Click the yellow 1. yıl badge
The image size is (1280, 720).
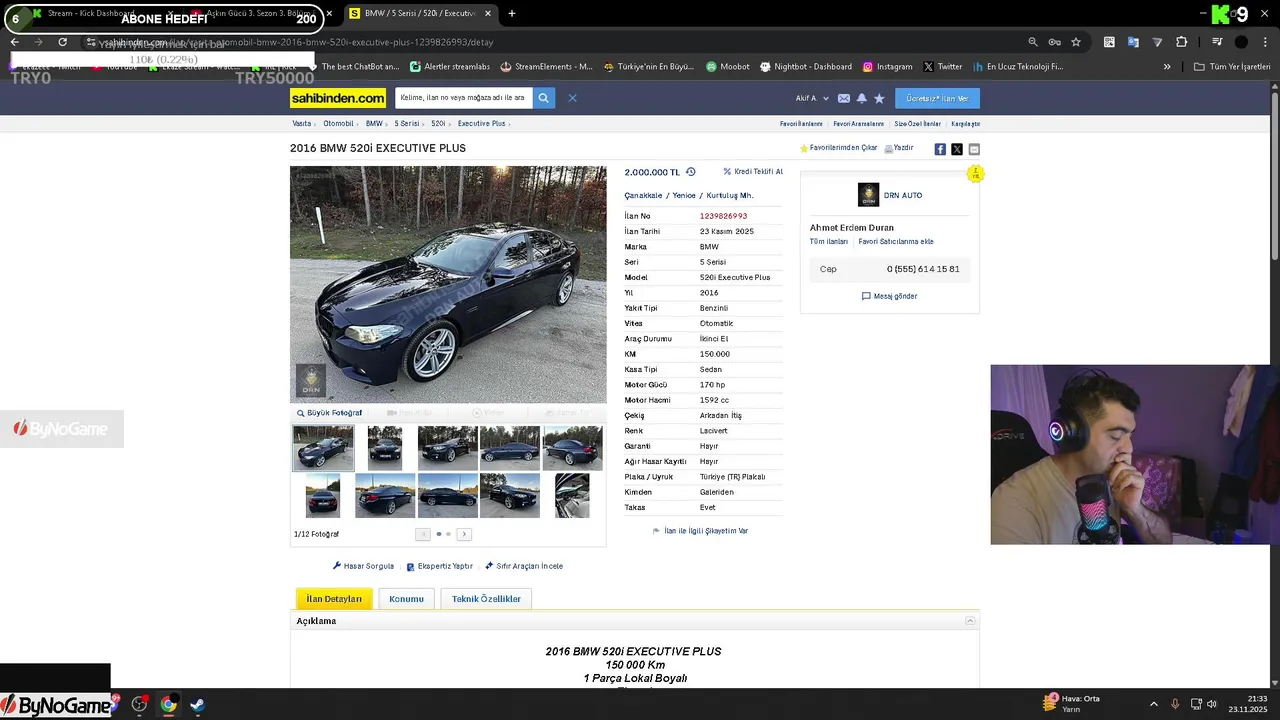pyautogui.click(x=975, y=174)
